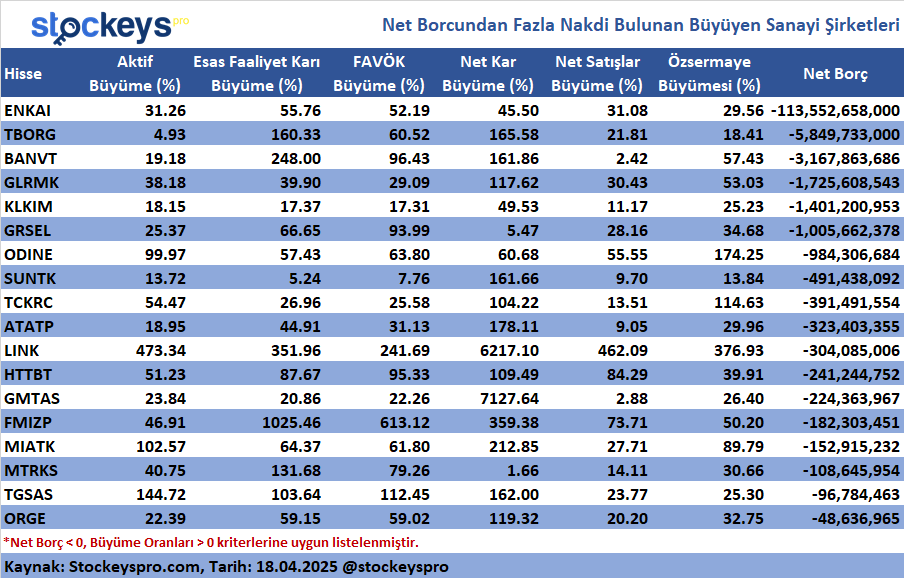
Task: Click KLKIM FAVÖK growth value 17.31
Action: [x=409, y=206]
